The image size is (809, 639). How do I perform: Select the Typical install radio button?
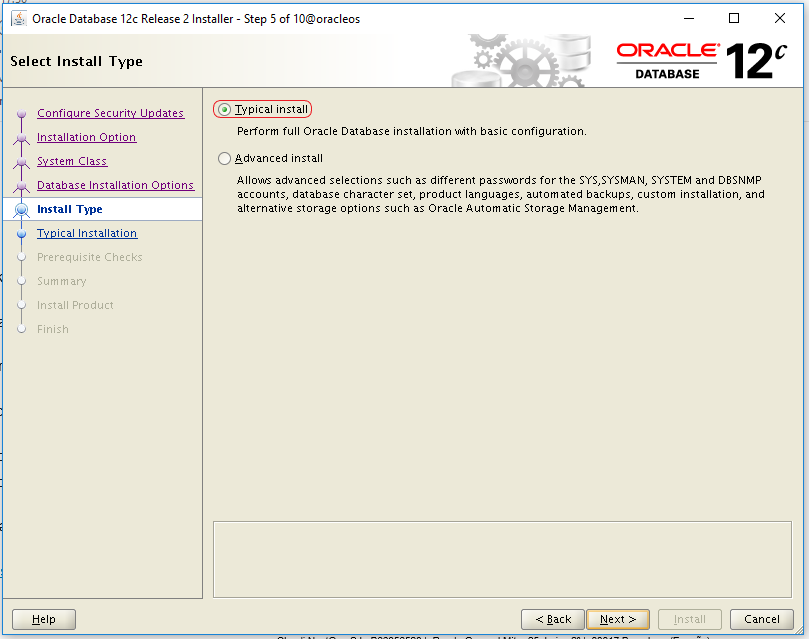(224, 109)
